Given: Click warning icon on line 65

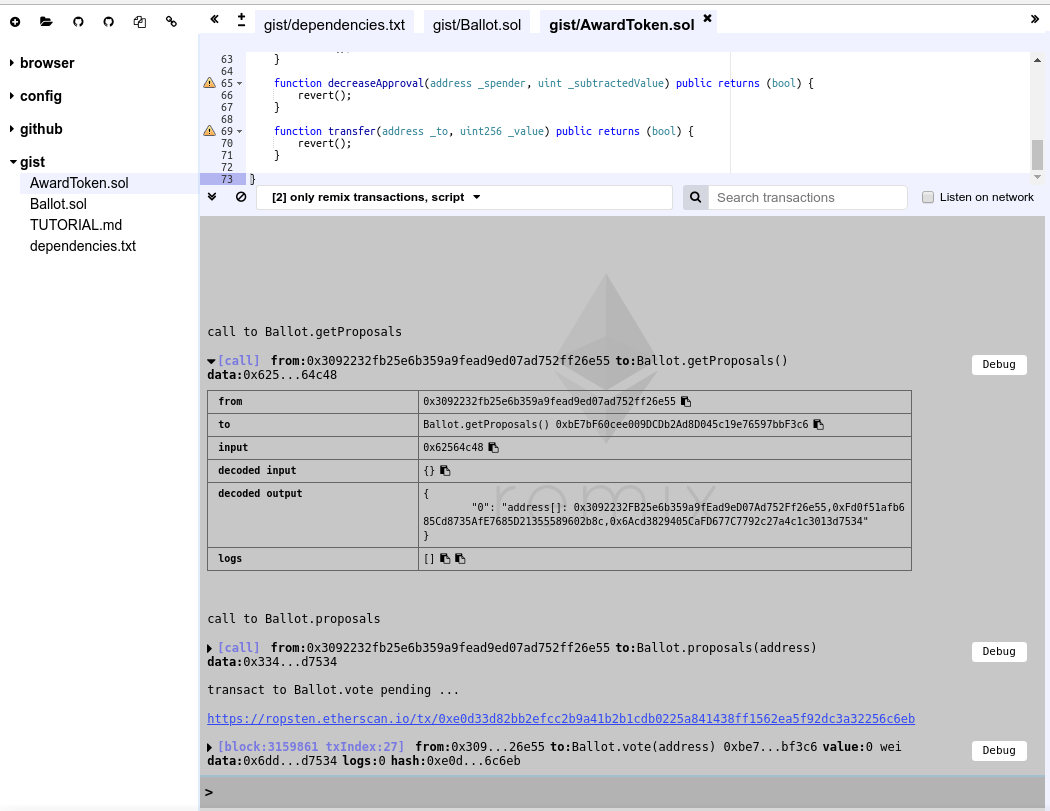Looking at the screenshot, I should tap(209, 83).
